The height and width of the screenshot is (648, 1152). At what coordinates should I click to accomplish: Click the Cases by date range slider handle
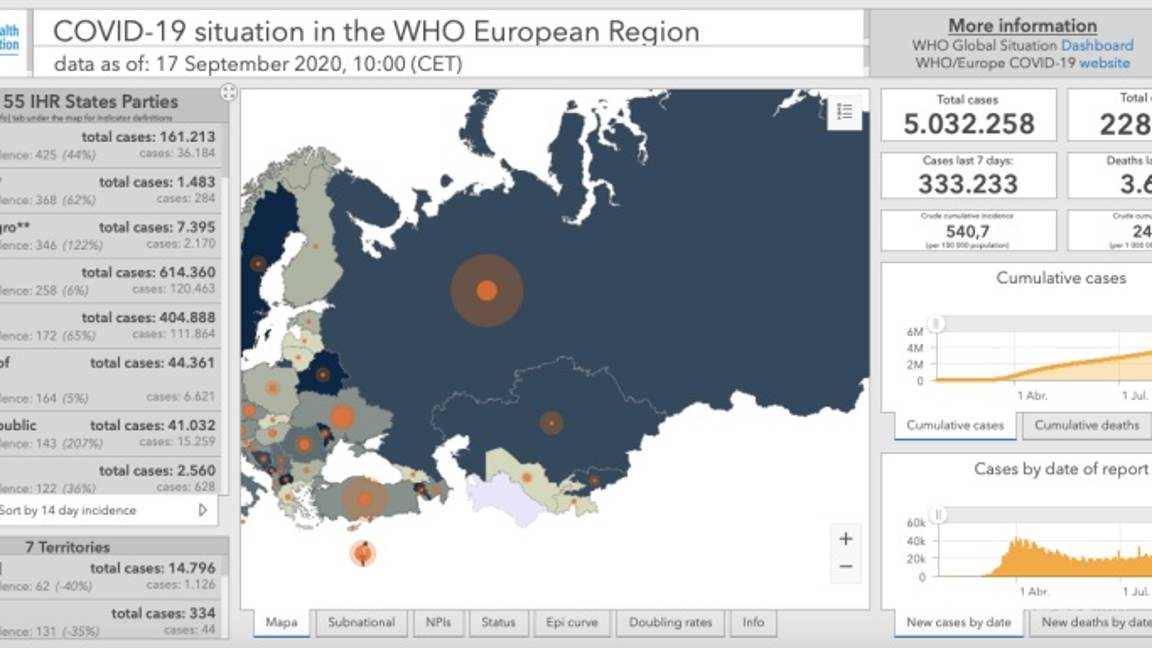(937, 515)
